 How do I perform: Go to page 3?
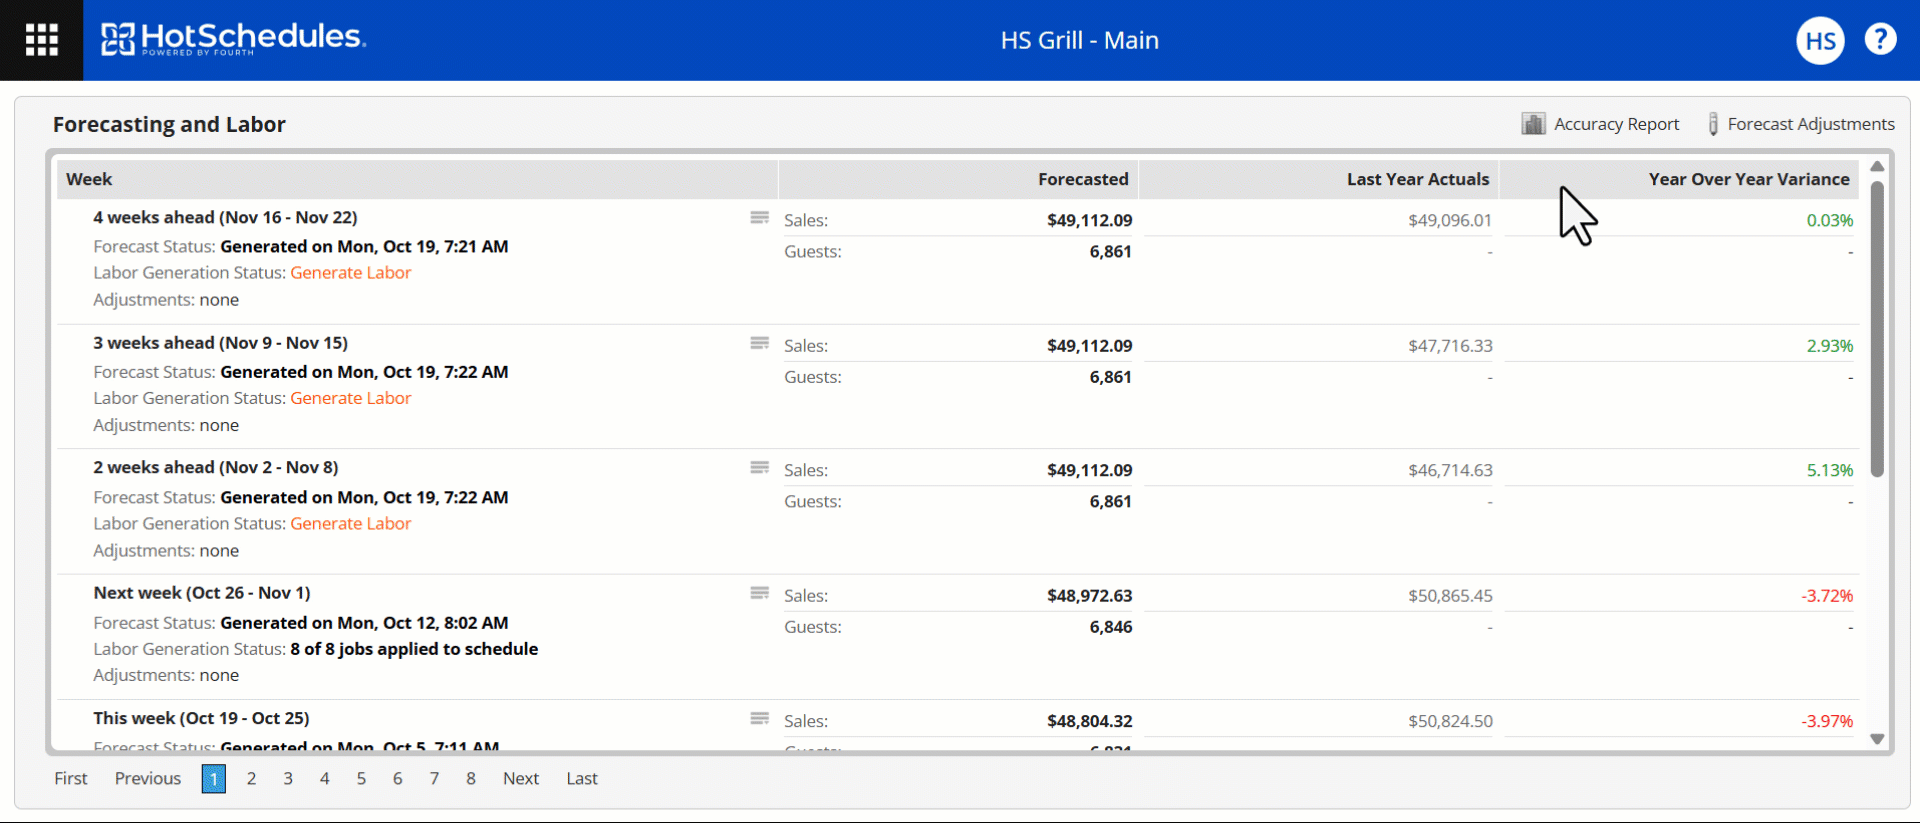click(288, 779)
